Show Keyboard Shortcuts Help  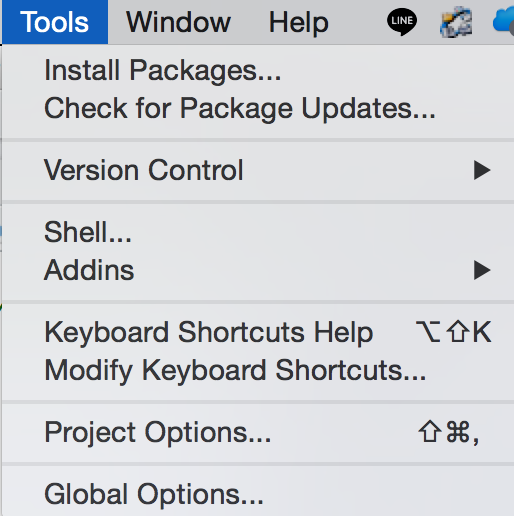point(258,332)
